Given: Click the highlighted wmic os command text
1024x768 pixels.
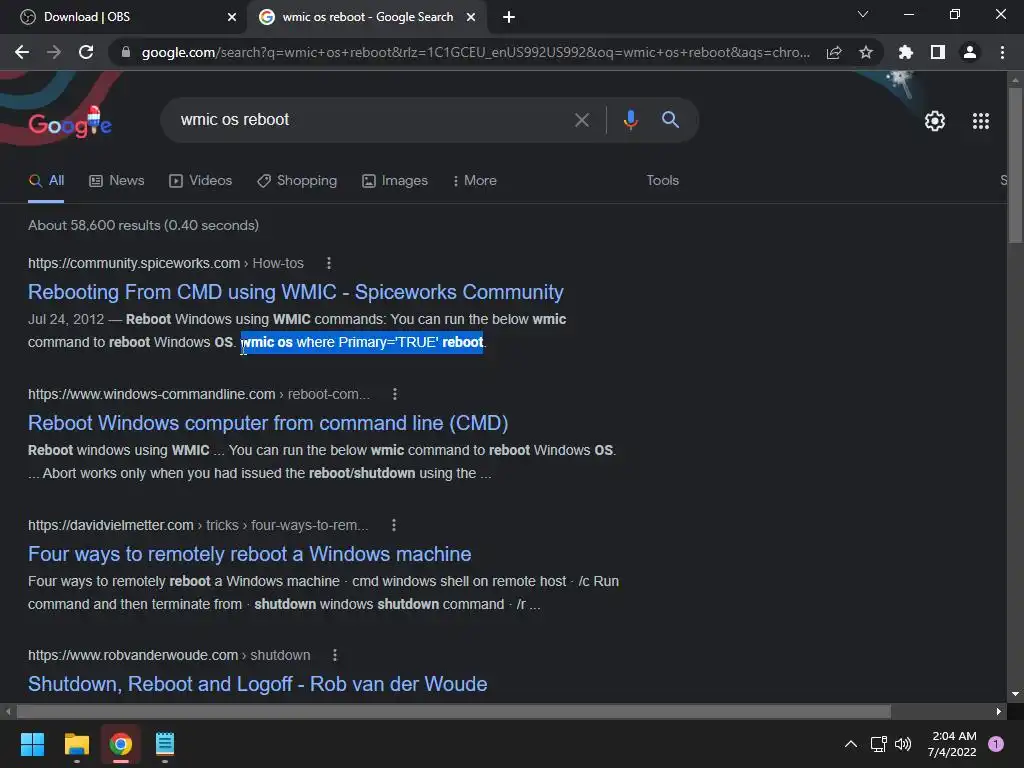Looking at the screenshot, I should tap(362, 342).
